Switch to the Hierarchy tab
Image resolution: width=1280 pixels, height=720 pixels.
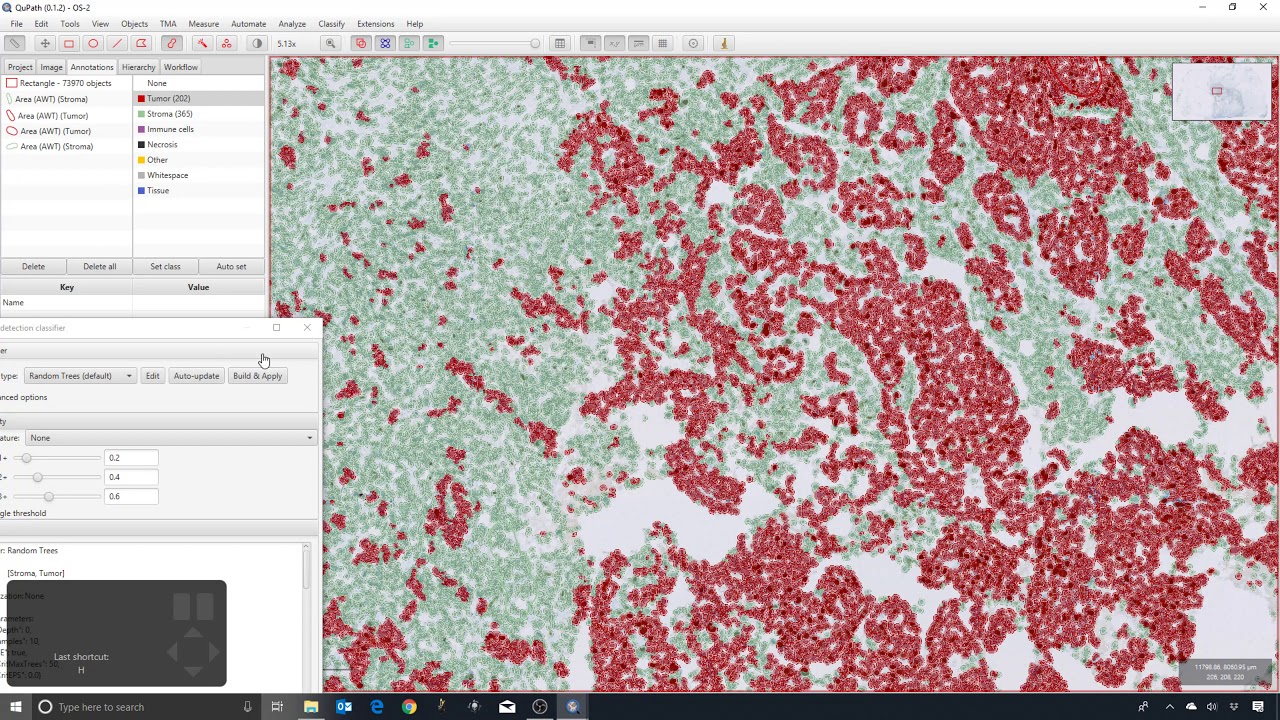(138, 67)
